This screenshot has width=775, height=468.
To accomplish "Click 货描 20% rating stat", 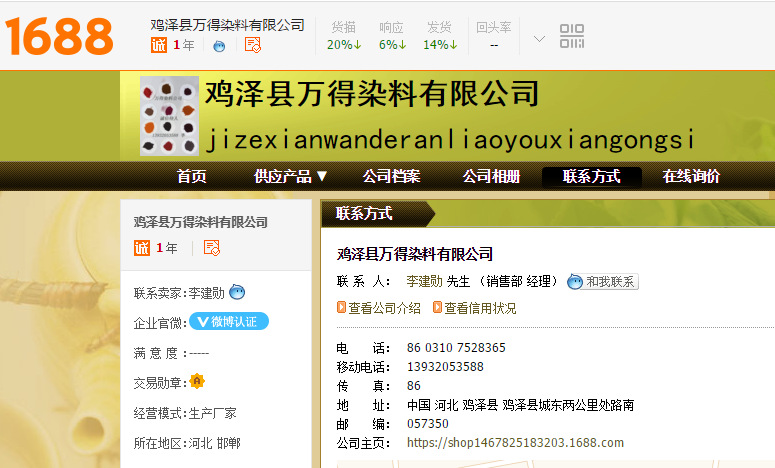I will click(x=344, y=36).
